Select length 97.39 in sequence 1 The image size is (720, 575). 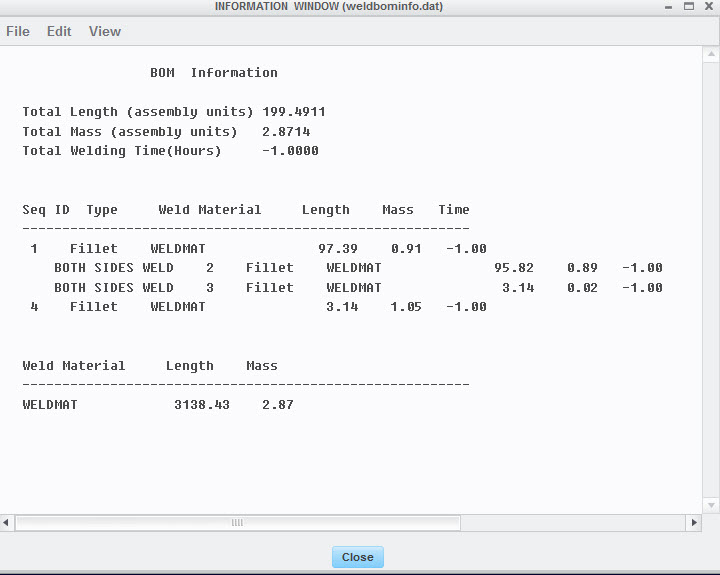[338, 248]
